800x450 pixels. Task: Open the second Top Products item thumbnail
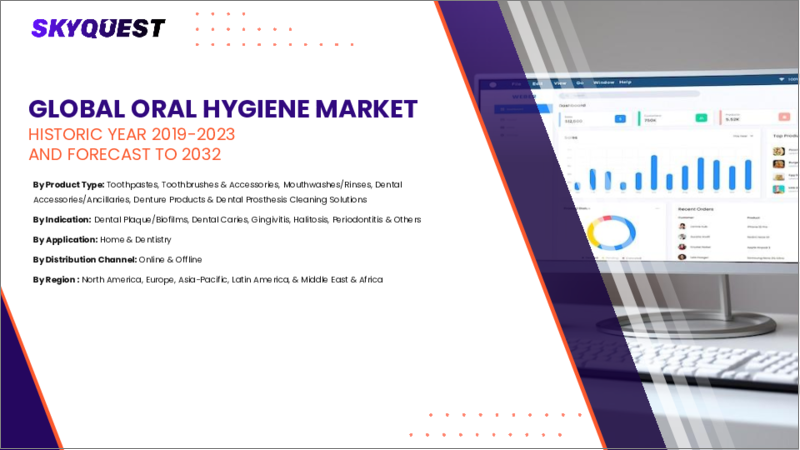click(778, 163)
